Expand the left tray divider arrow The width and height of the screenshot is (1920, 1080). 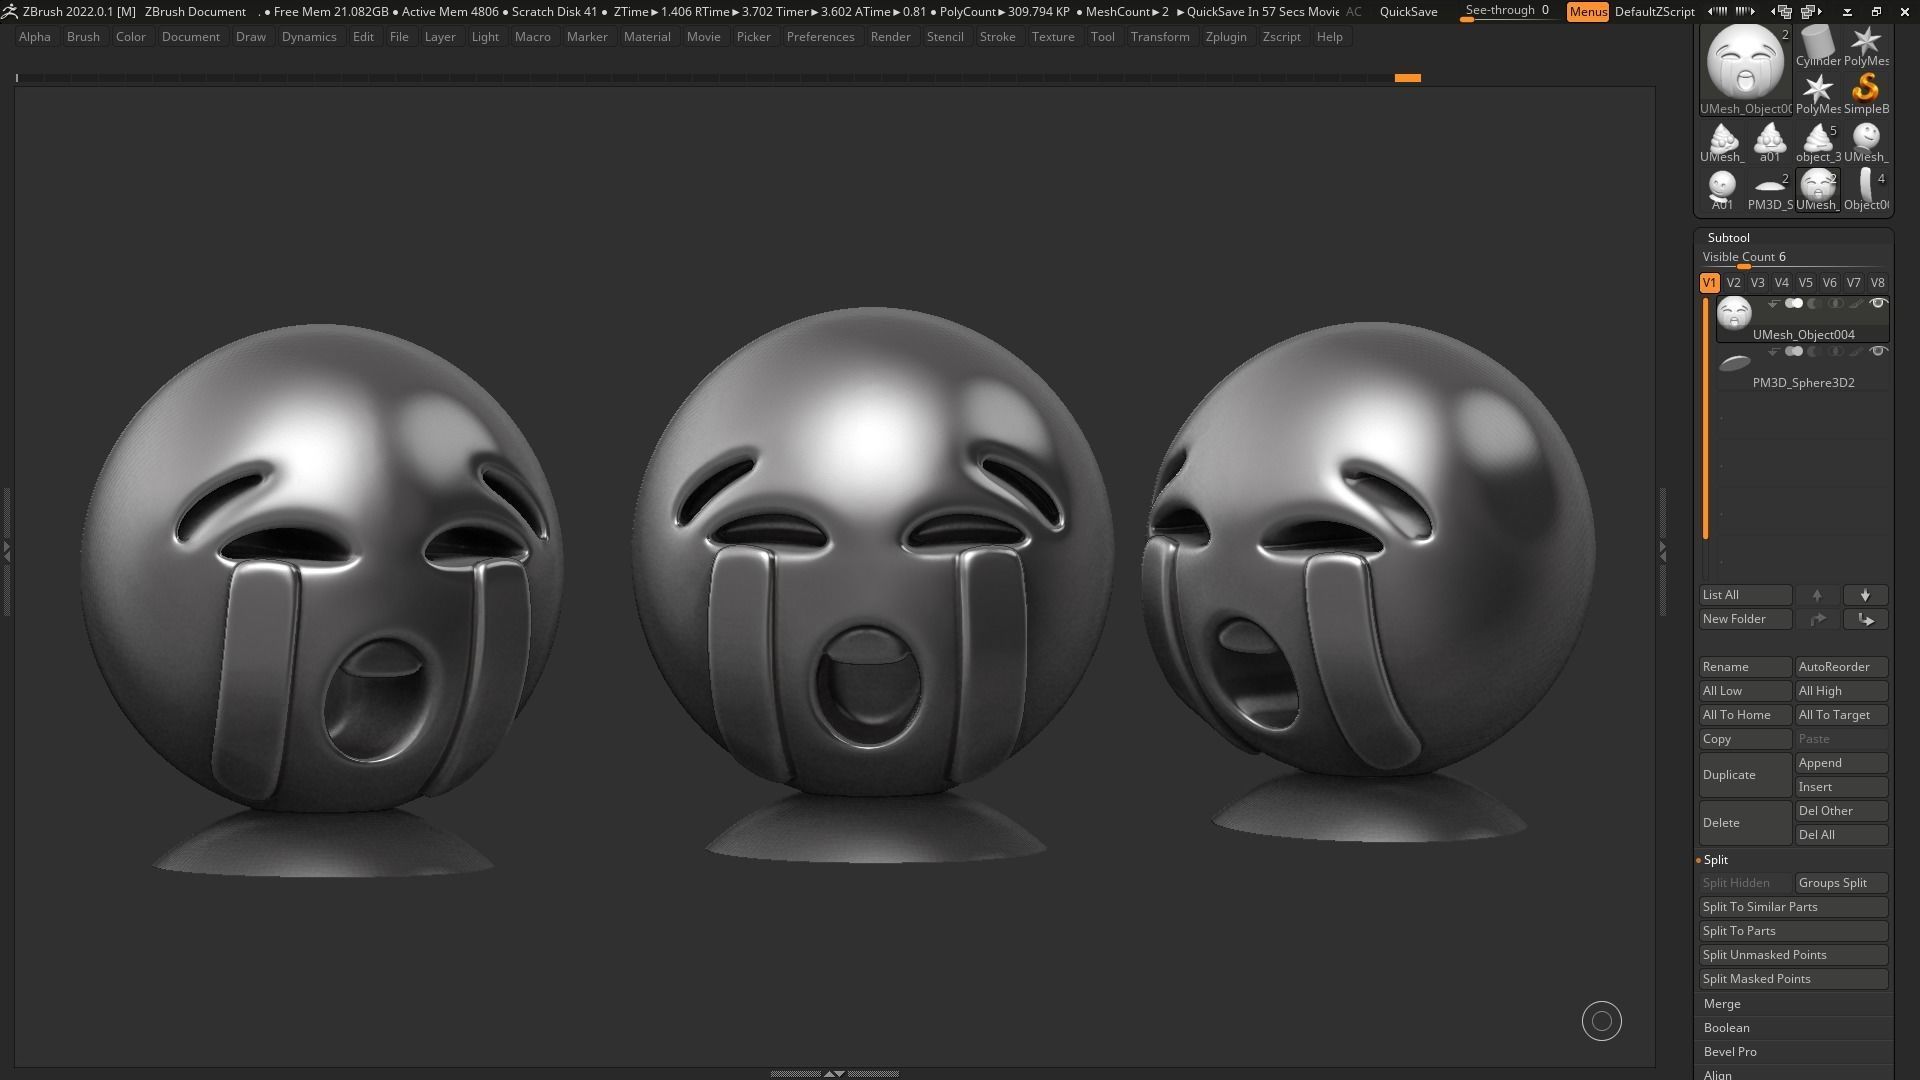point(6,550)
